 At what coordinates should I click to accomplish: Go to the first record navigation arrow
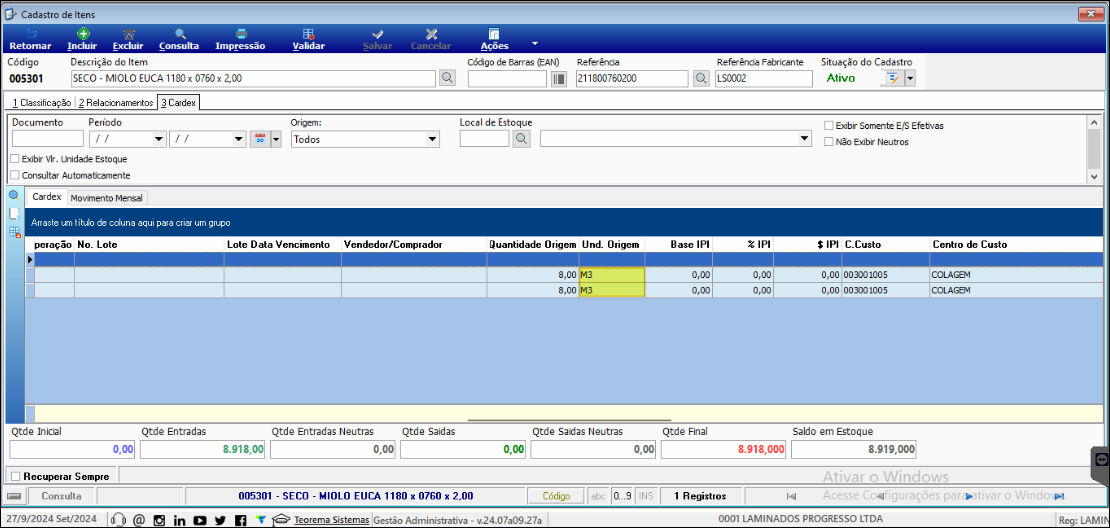791,496
